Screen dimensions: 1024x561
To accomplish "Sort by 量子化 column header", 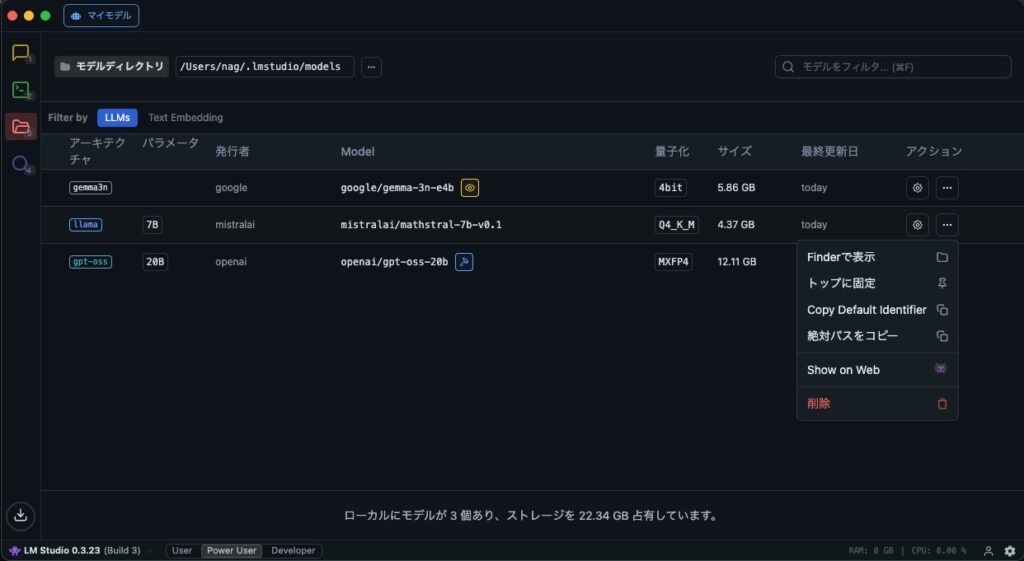I will tap(672, 152).
